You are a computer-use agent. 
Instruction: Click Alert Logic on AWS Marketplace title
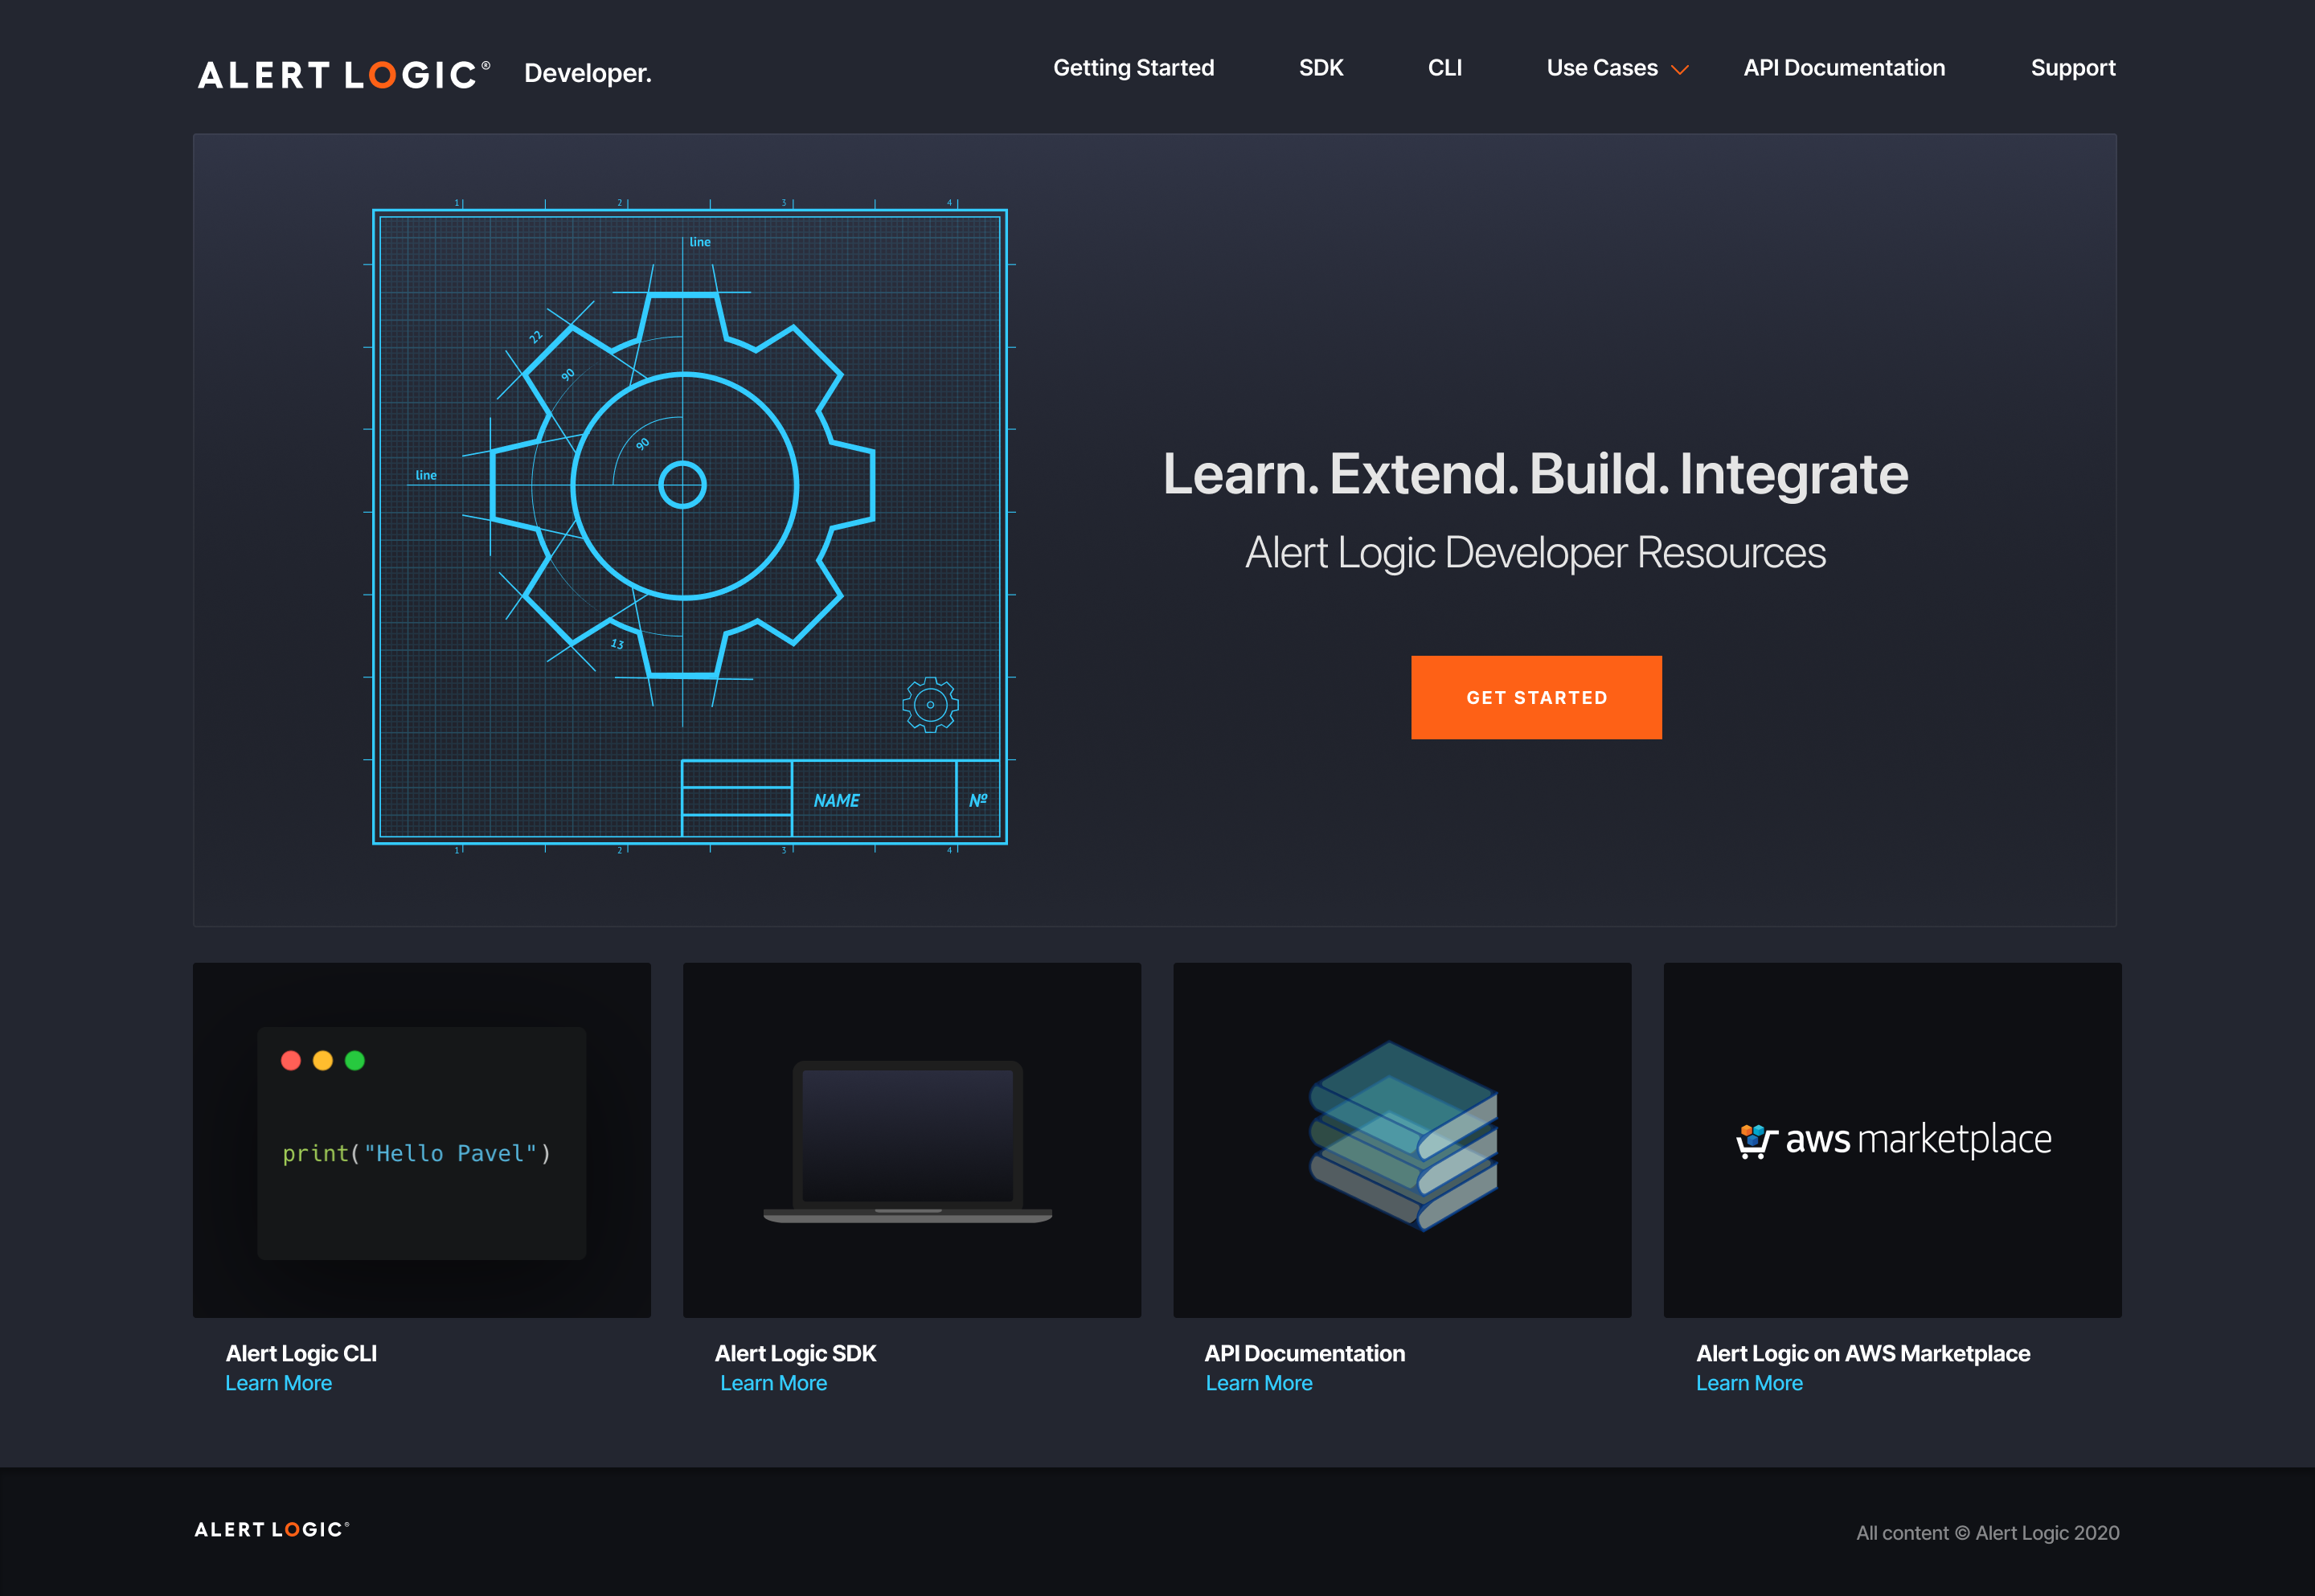pos(1862,1353)
